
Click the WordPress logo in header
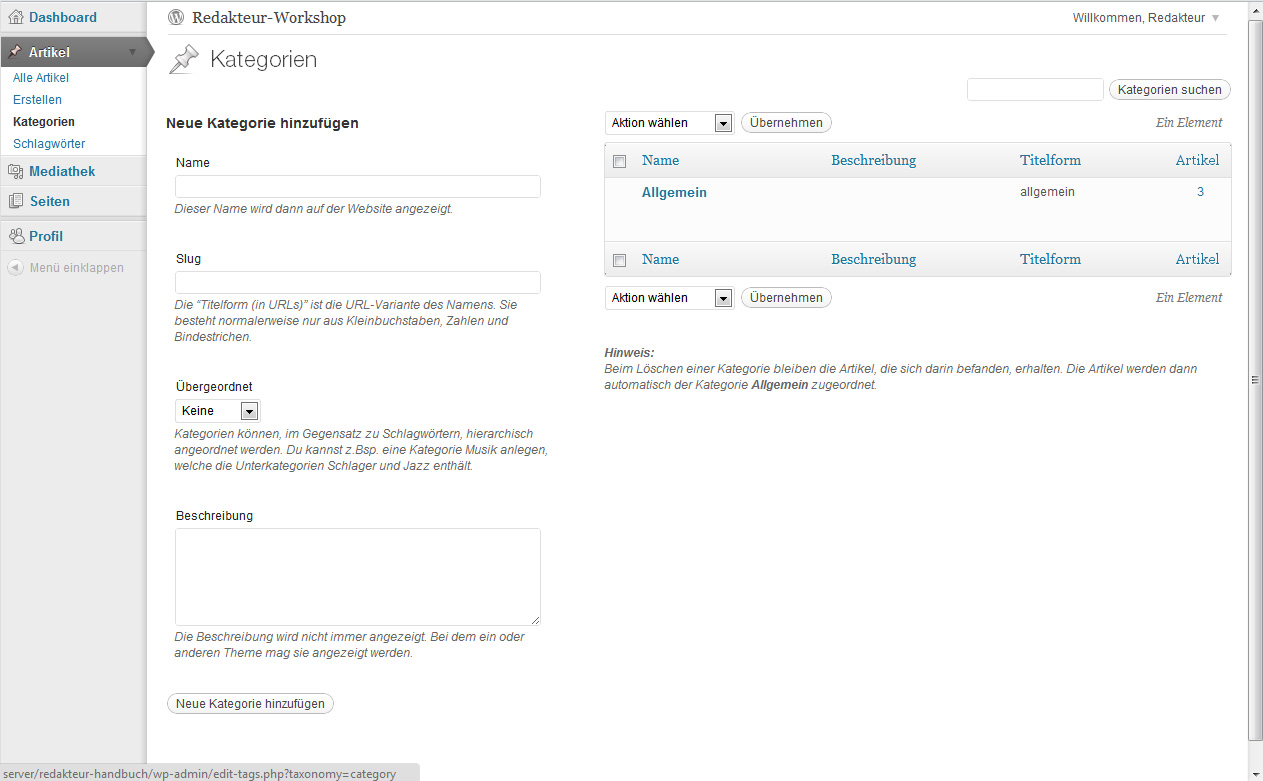177,17
